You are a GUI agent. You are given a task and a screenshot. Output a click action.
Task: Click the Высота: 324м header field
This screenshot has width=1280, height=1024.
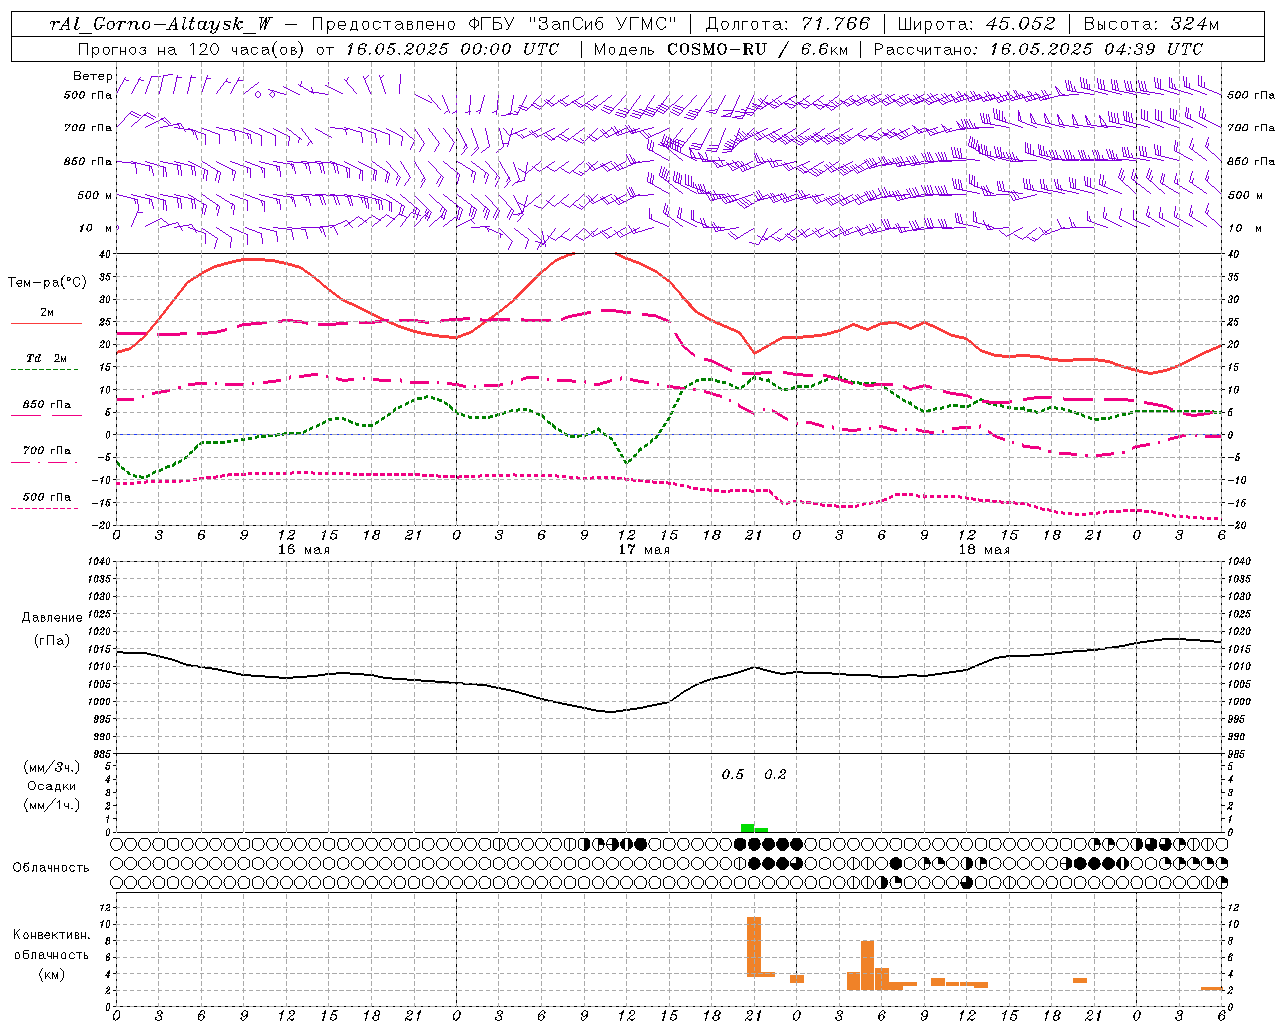(1152, 24)
